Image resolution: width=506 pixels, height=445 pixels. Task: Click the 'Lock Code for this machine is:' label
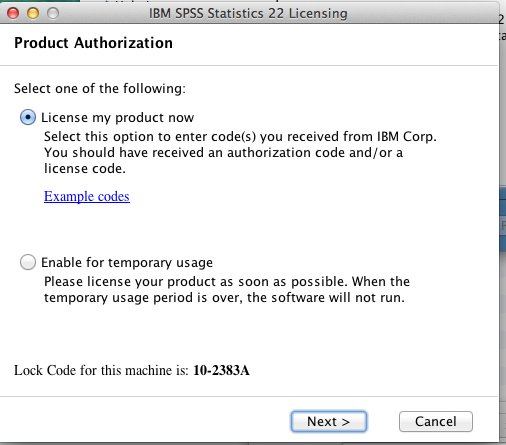[101, 370]
